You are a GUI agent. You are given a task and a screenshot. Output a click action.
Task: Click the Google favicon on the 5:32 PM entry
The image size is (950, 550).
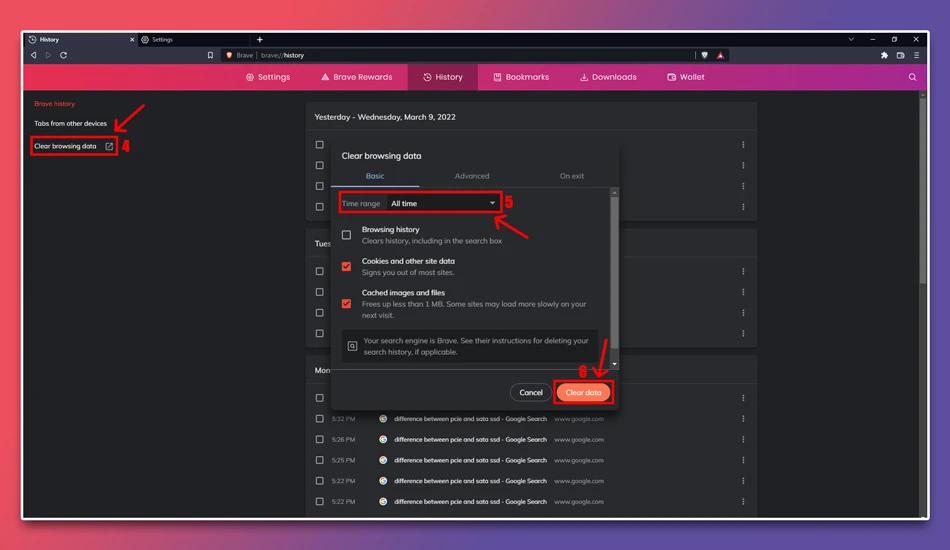(383, 419)
